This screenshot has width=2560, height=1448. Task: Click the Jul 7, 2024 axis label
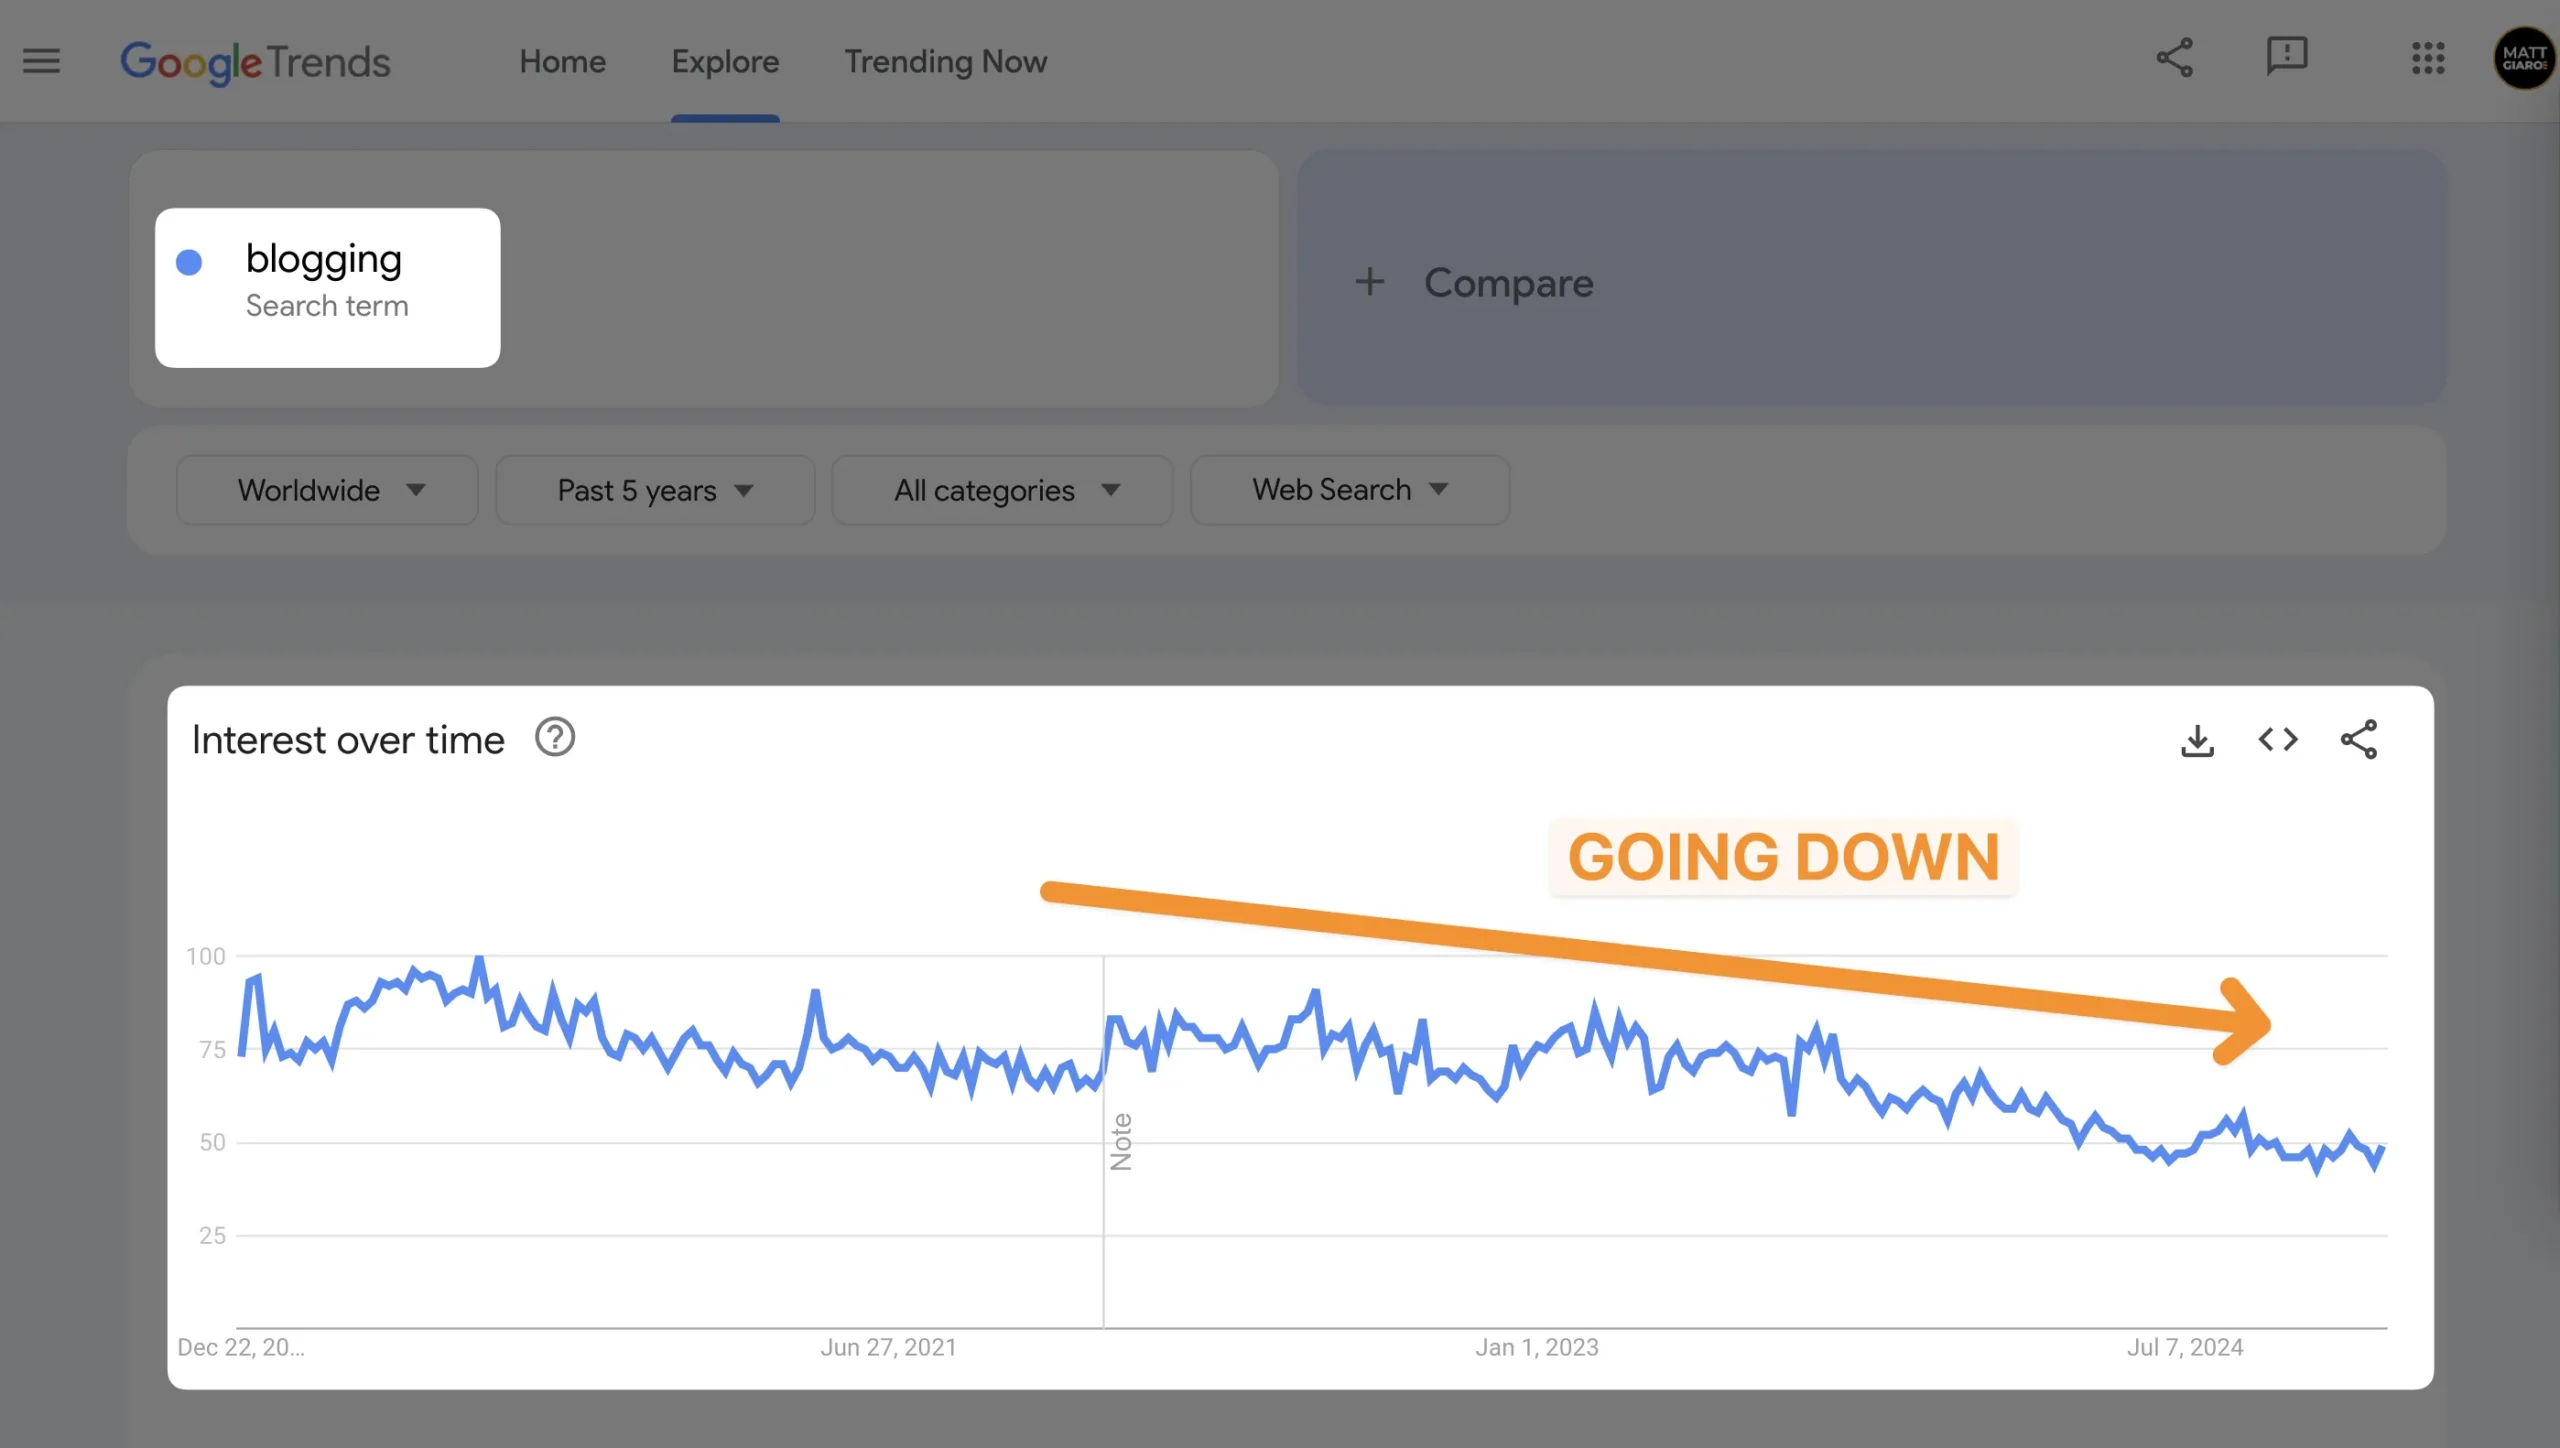click(2185, 1347)
